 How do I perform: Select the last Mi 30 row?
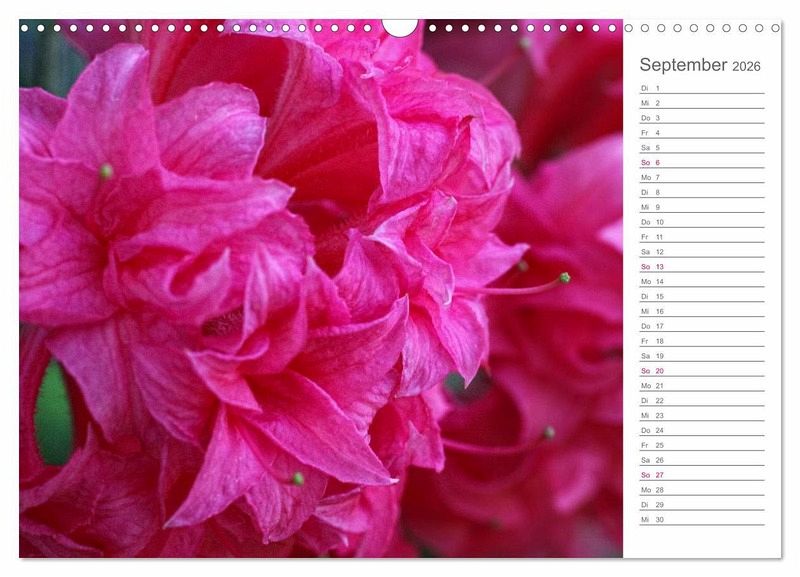(701, 520)
